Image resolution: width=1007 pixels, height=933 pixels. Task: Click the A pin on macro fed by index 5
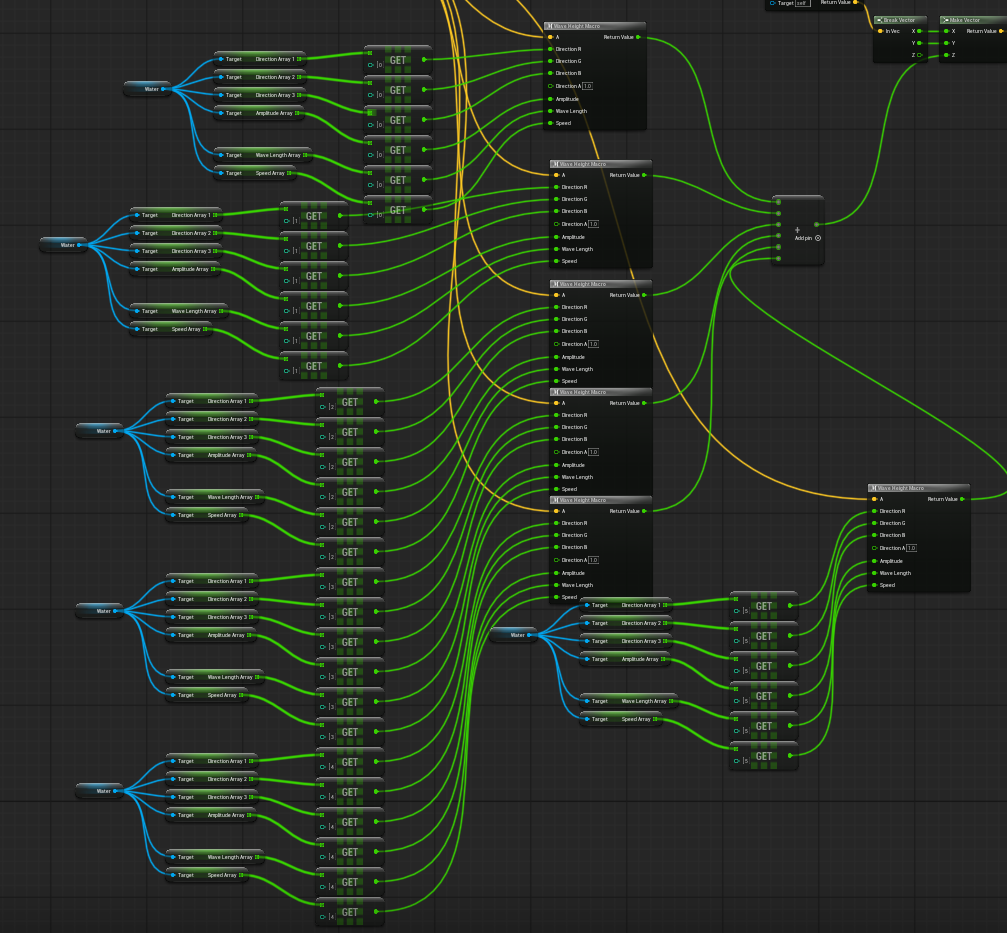[x=877, y=499]
